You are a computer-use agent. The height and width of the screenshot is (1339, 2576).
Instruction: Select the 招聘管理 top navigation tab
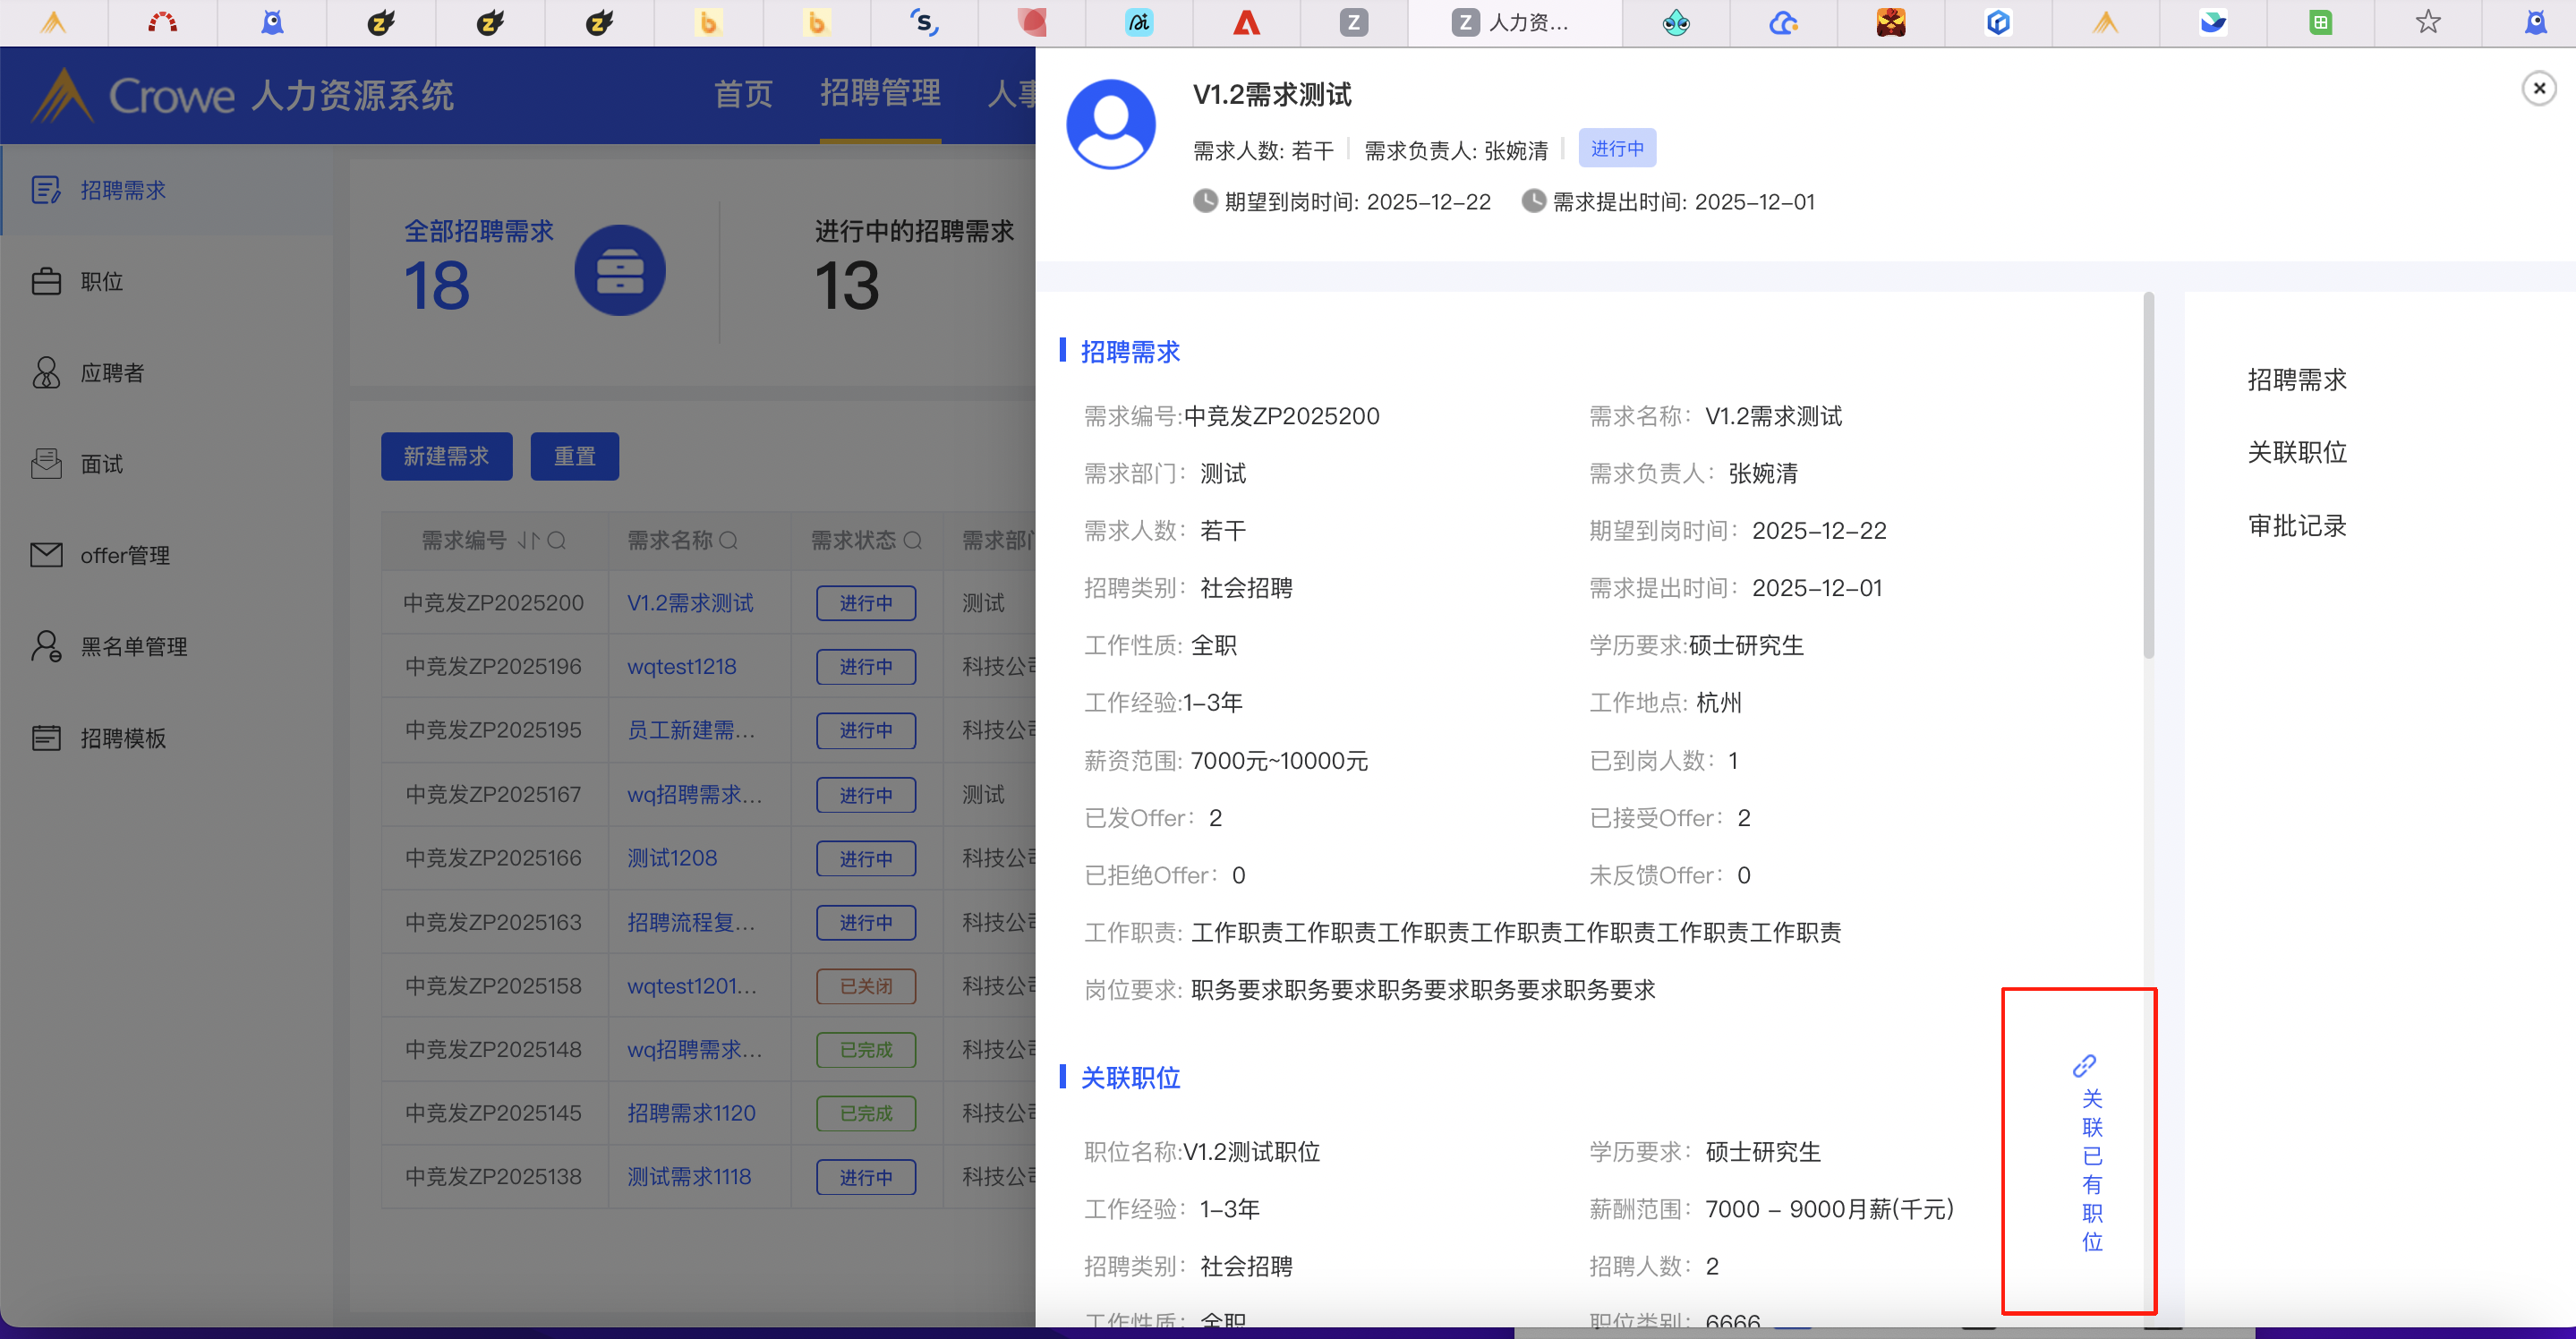[880, 94]
